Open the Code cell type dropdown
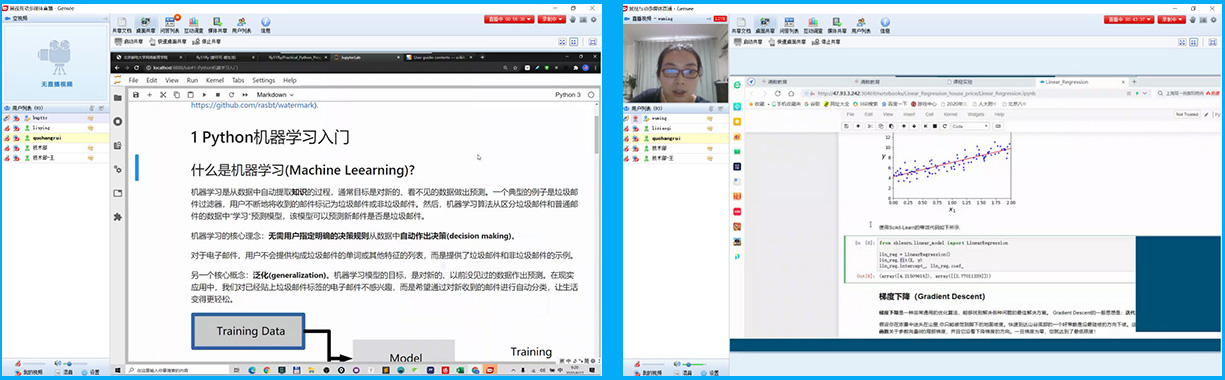The height and width of the screenshot is (380, 1225). tap(970, 126)
